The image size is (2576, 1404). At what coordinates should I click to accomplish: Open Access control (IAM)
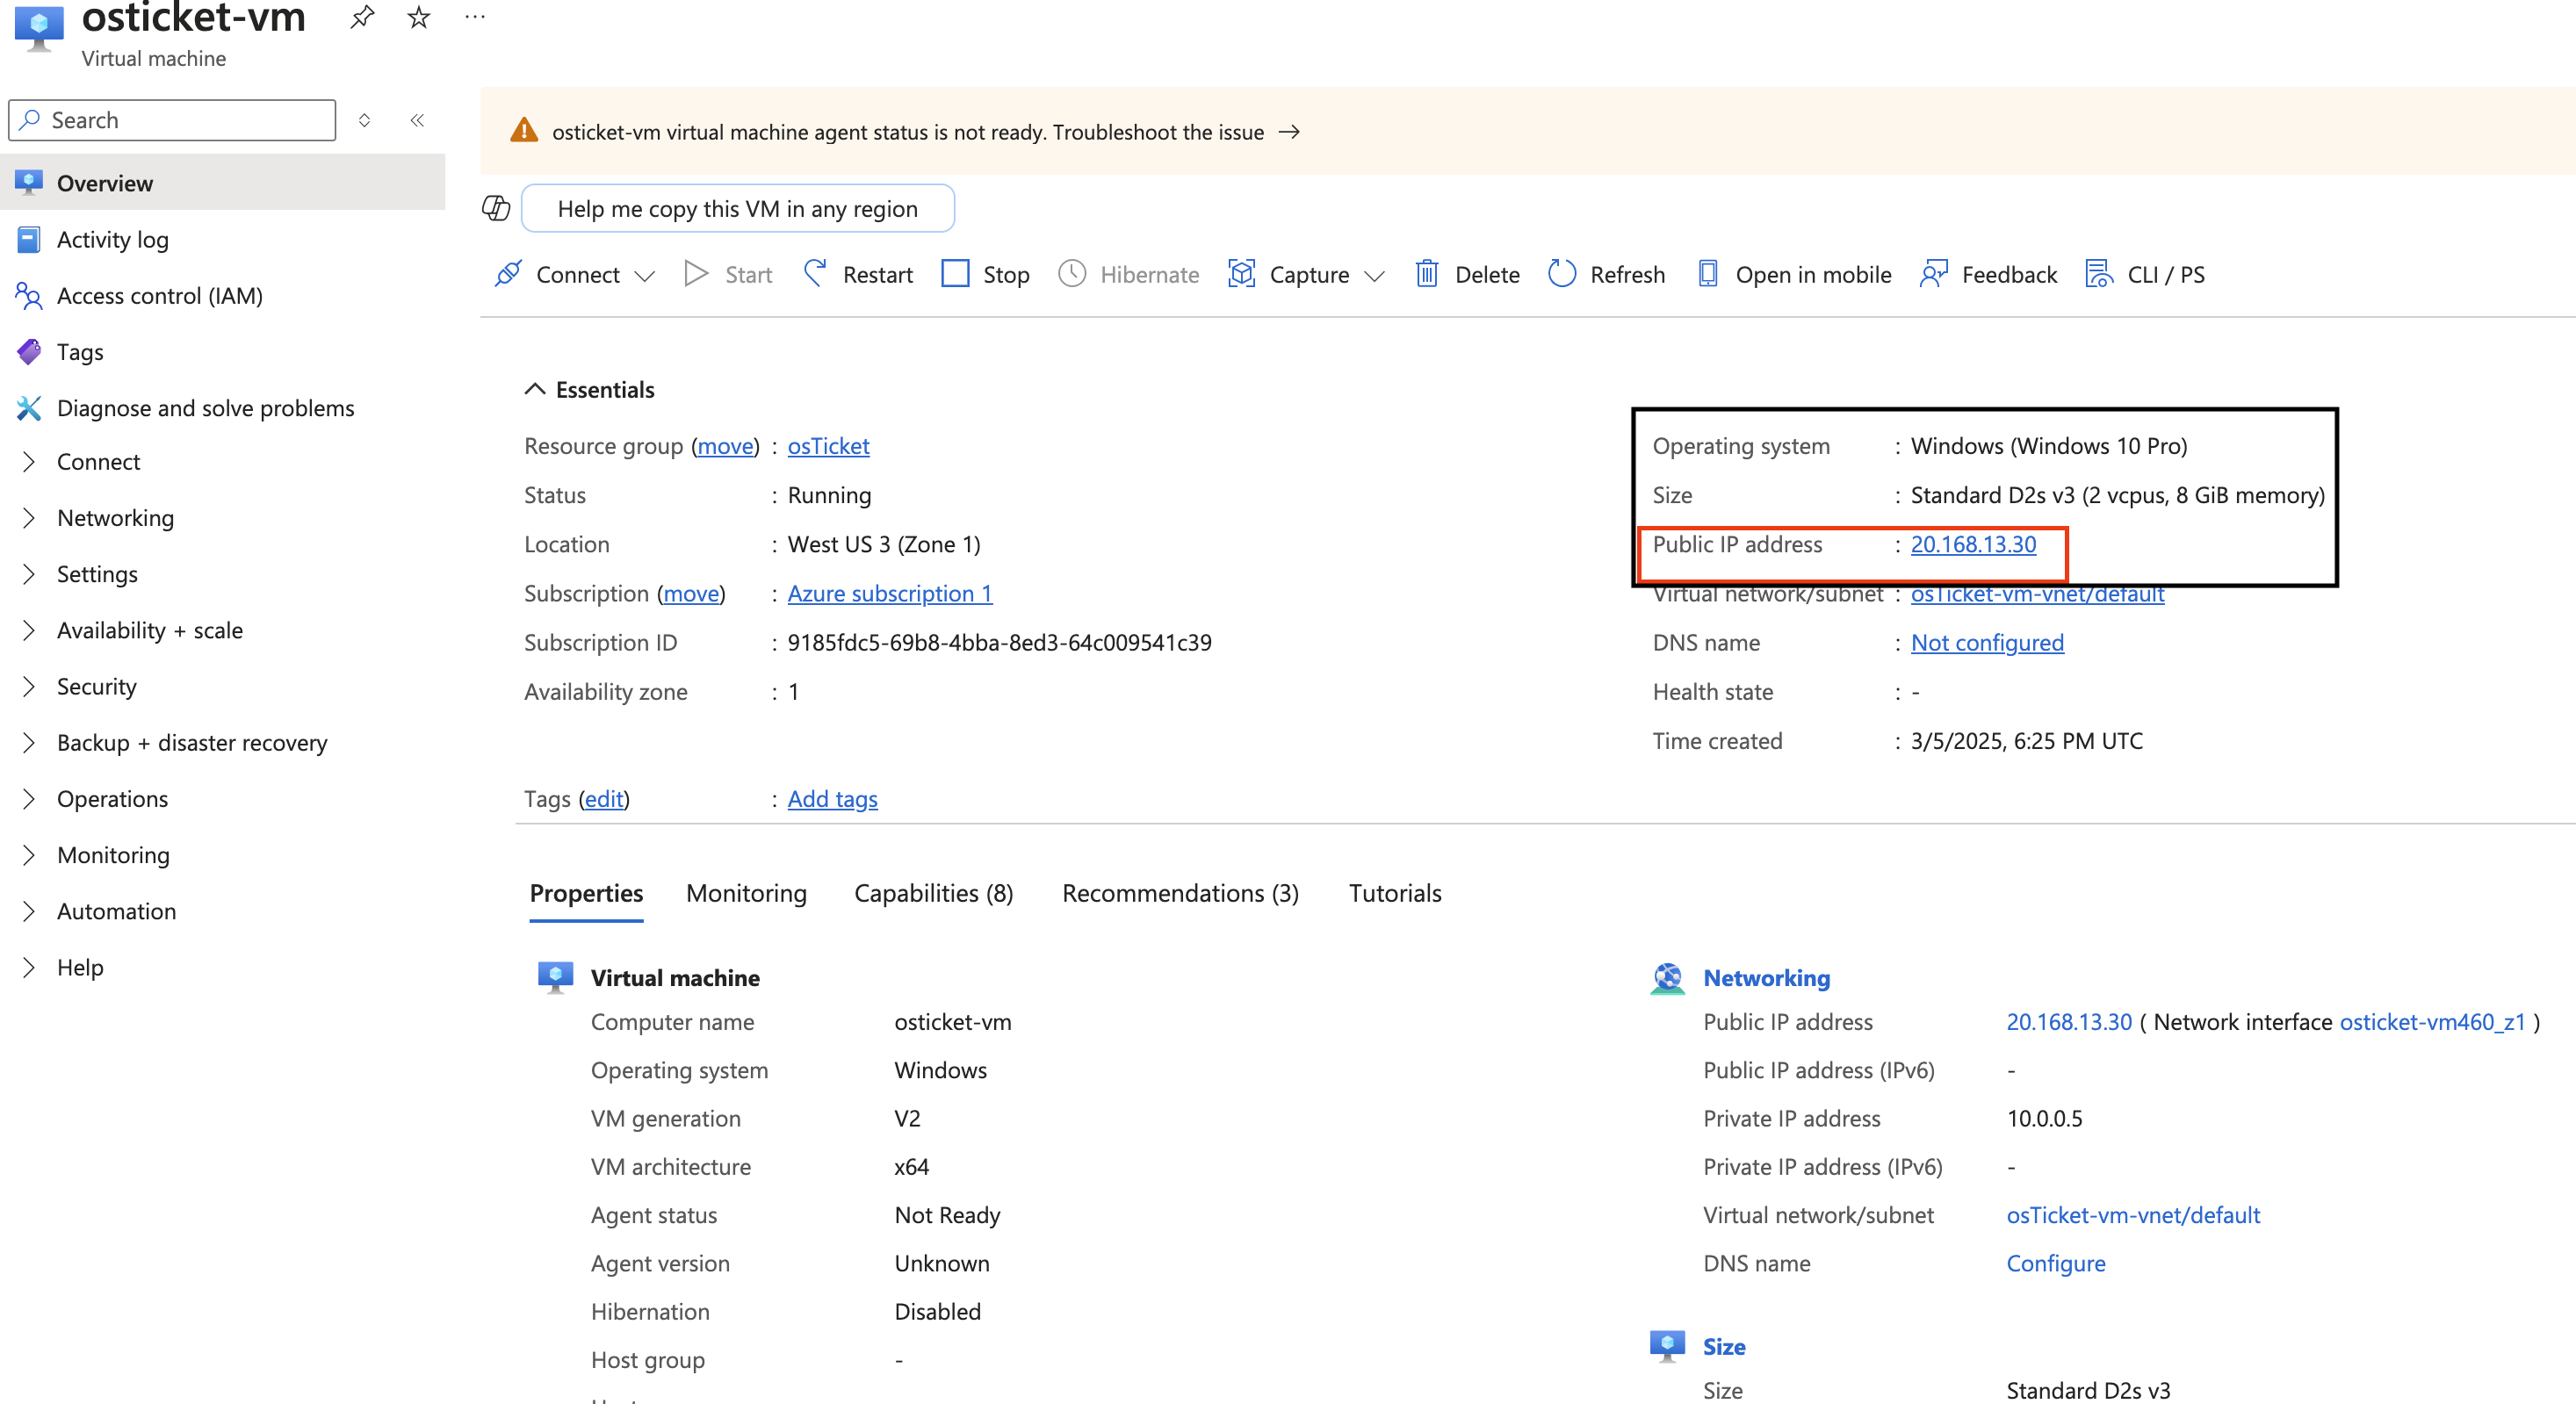(x=222, y=295)
